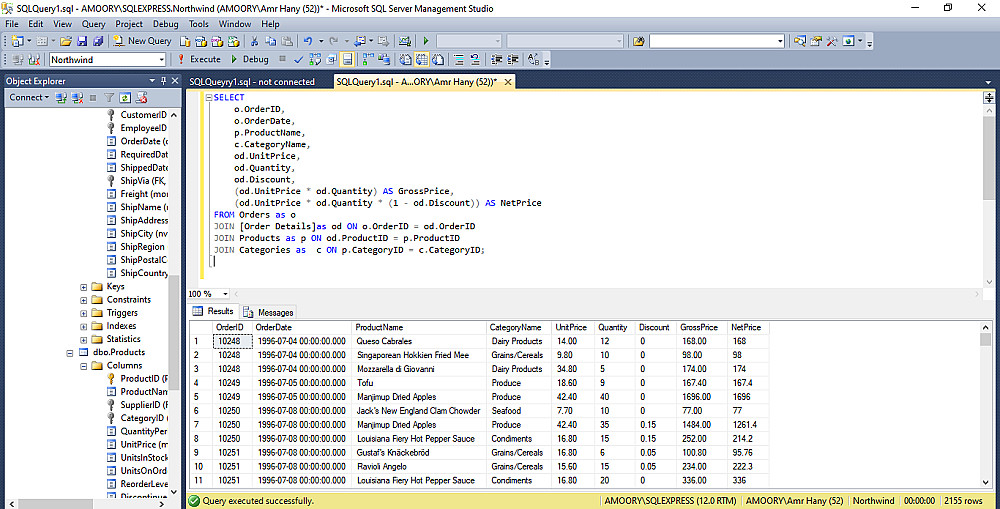The width and height of the screenshot is (1000, 509).
Task: Click the Cut scissors icon
Action: tap(255, 41)
